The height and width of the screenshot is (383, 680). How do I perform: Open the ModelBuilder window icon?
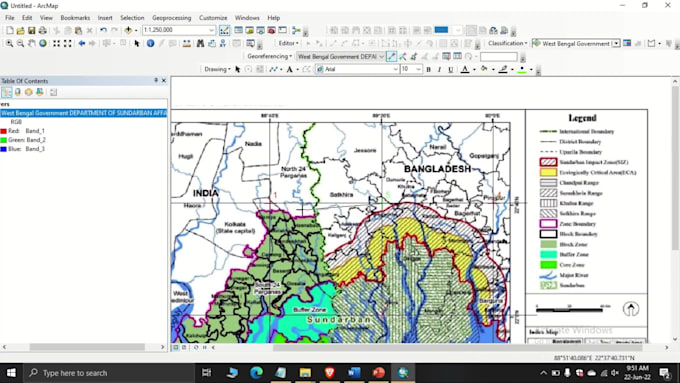pos(296,30)
